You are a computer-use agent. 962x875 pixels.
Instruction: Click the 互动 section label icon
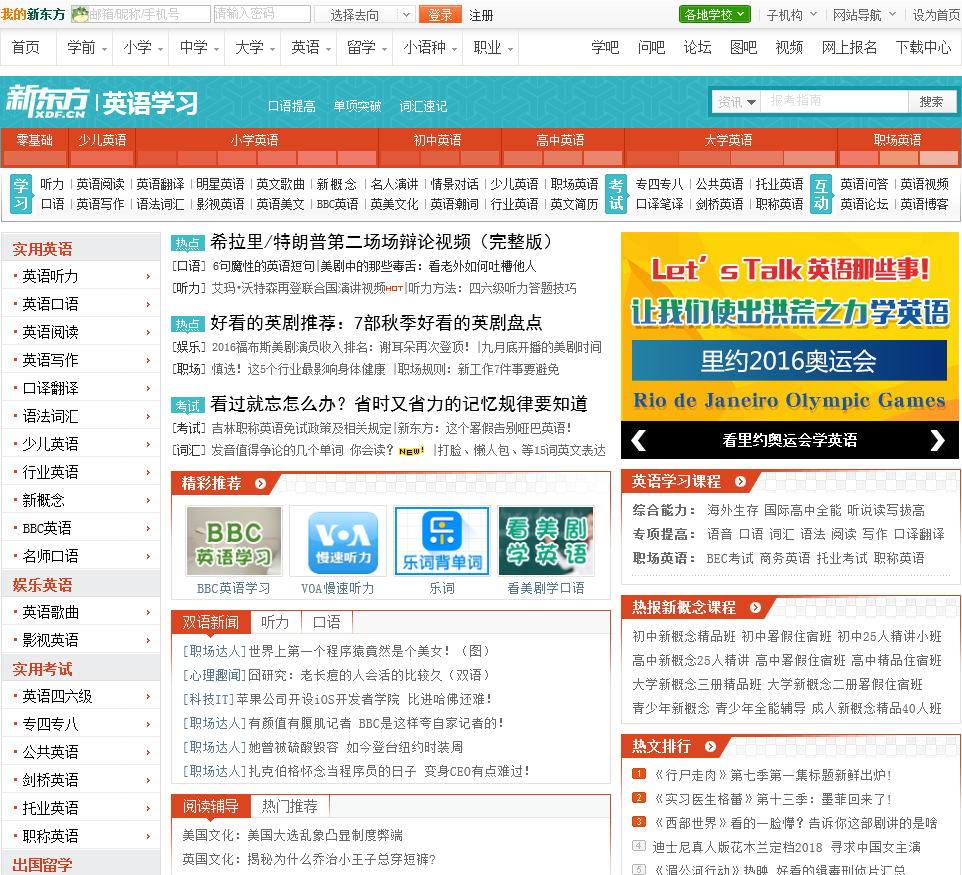(x=821, y=194)
